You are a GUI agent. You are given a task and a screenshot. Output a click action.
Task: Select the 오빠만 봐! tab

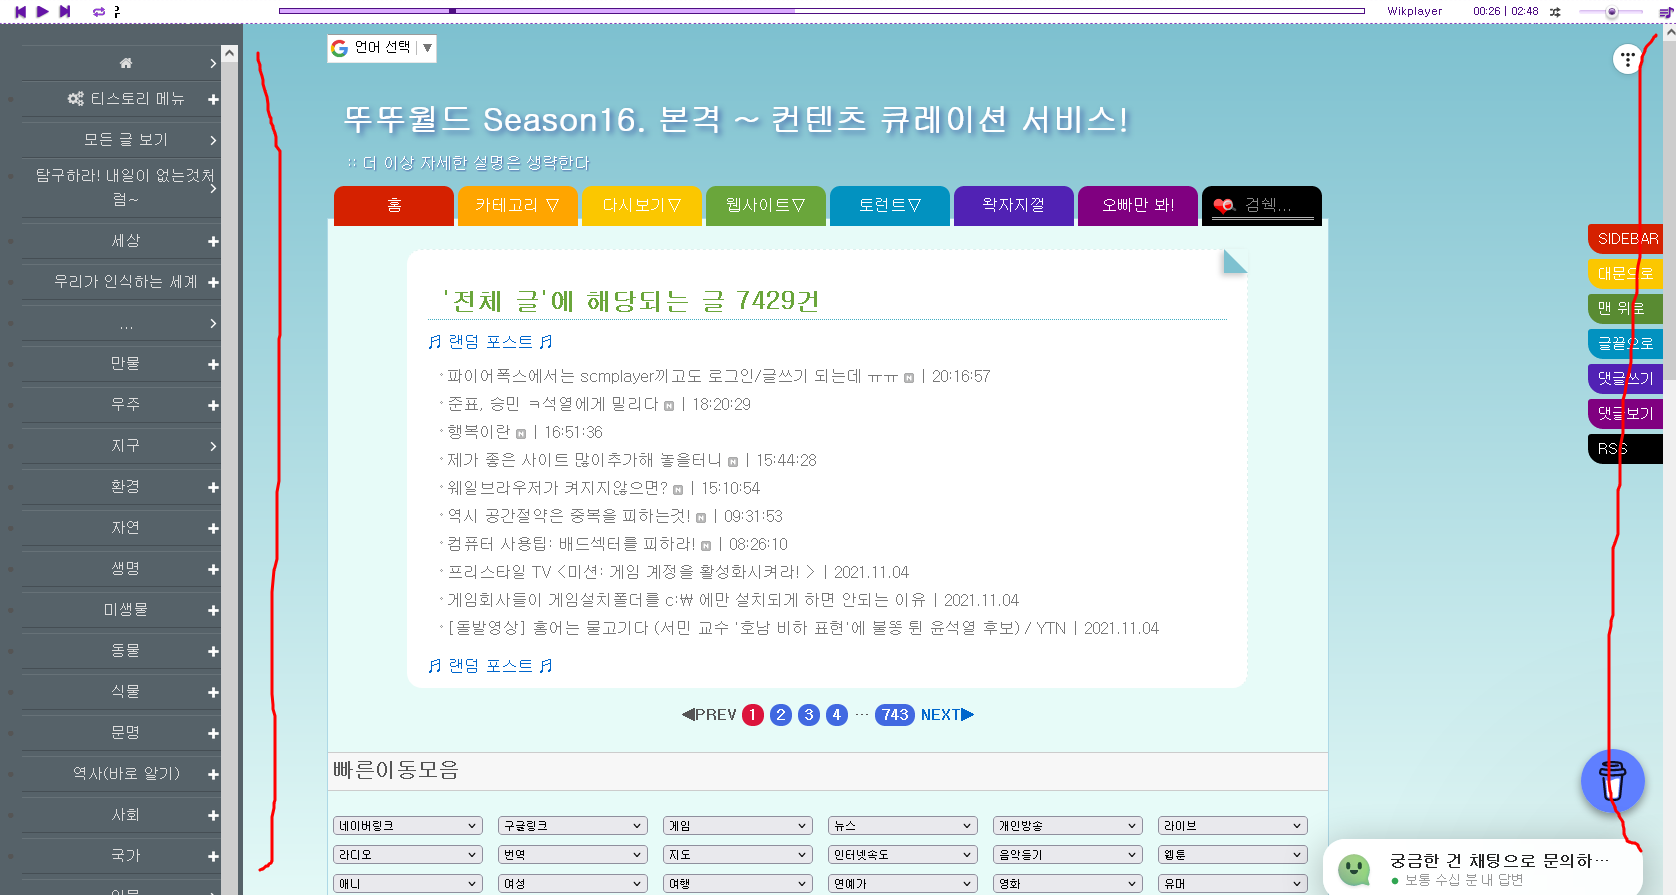(x=1138, y=205)
